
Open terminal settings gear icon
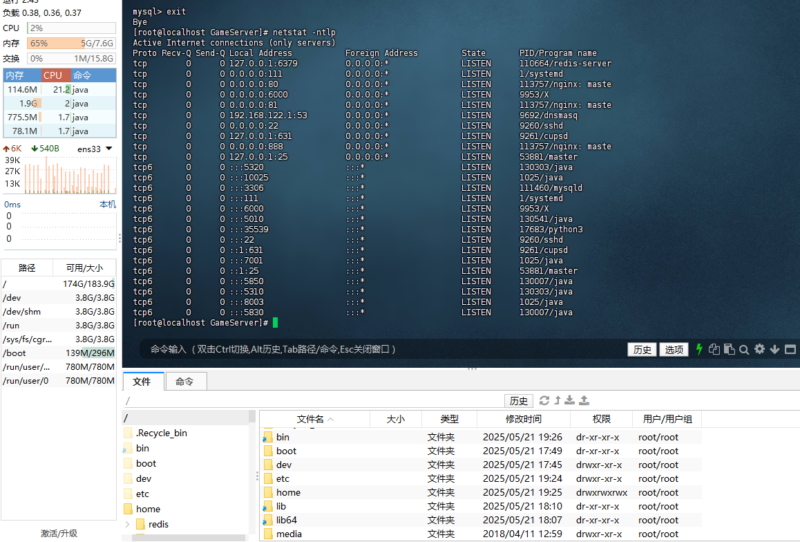[760, 350]
